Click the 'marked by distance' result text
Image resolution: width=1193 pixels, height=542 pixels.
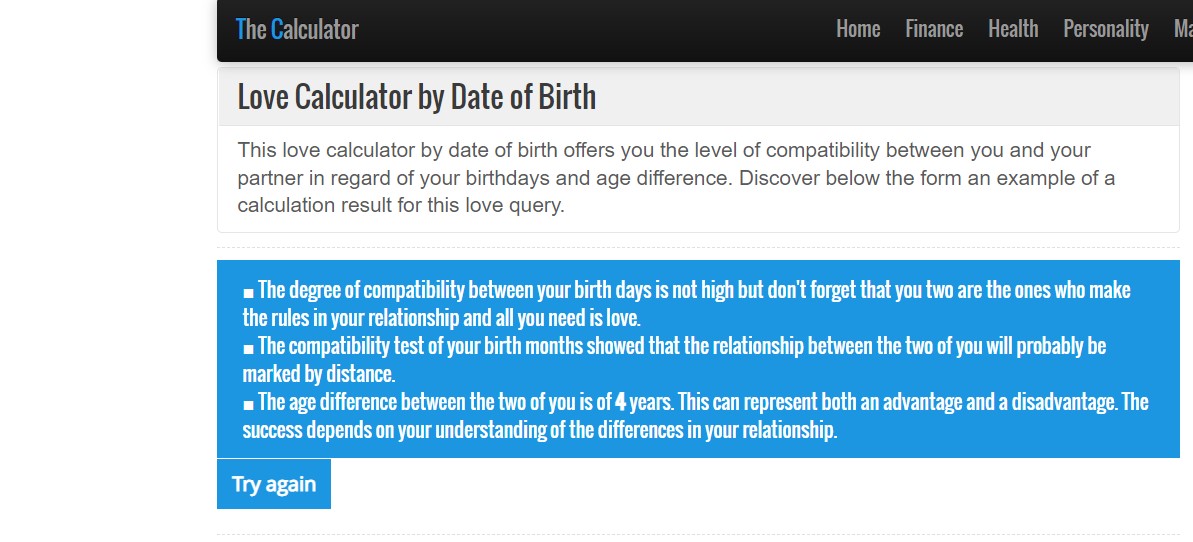(319, 374)
